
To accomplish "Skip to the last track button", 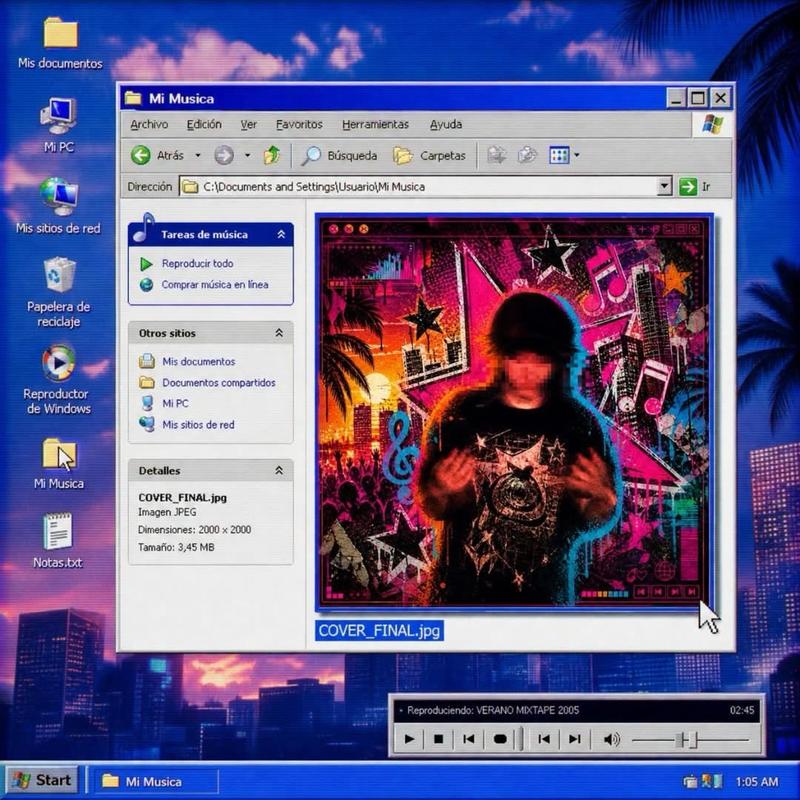I will [574, 739].
